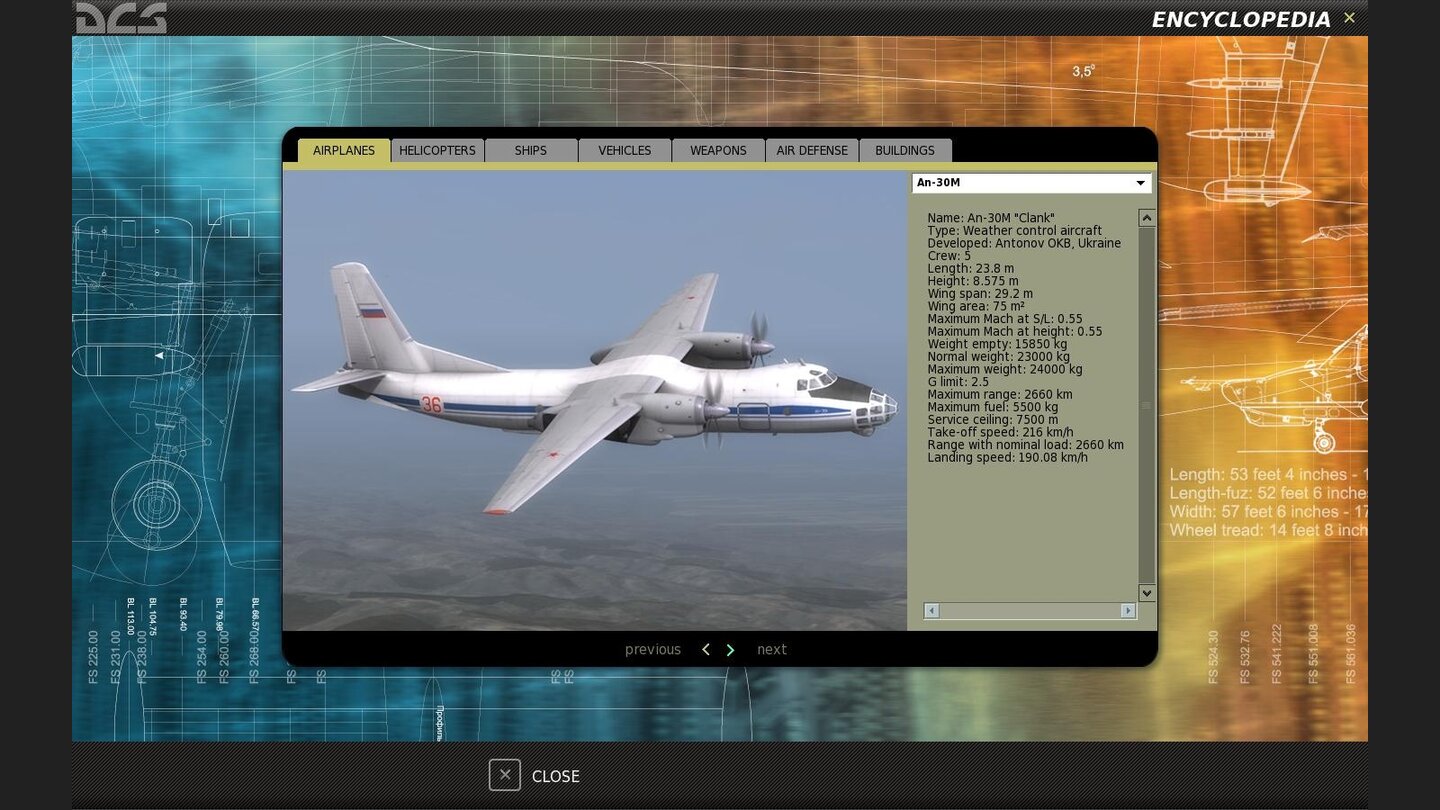
Task: Click the 'Crew: 5' line
Action: [x=949, y=256]
